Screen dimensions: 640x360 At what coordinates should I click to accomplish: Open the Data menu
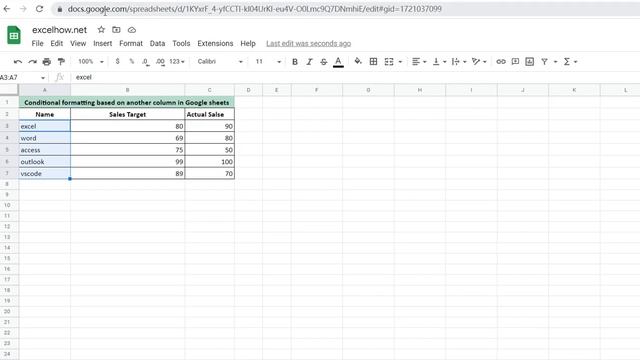pos(157,43)
